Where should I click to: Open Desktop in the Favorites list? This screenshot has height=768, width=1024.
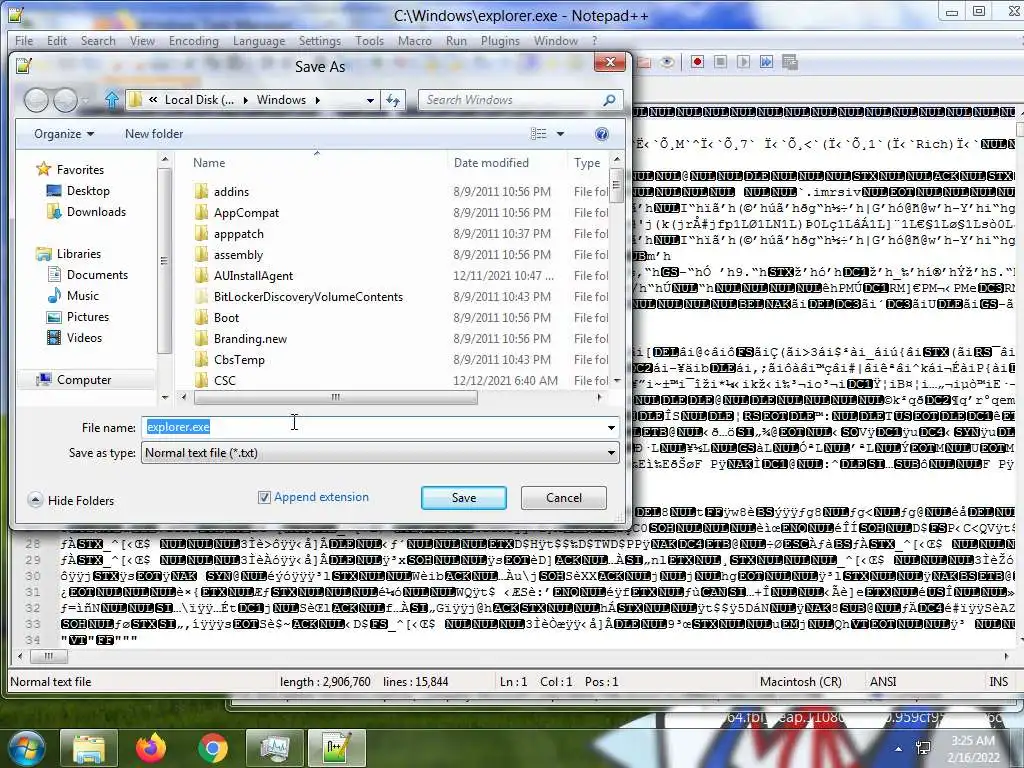pyautogui.click(x=88, y=191)
